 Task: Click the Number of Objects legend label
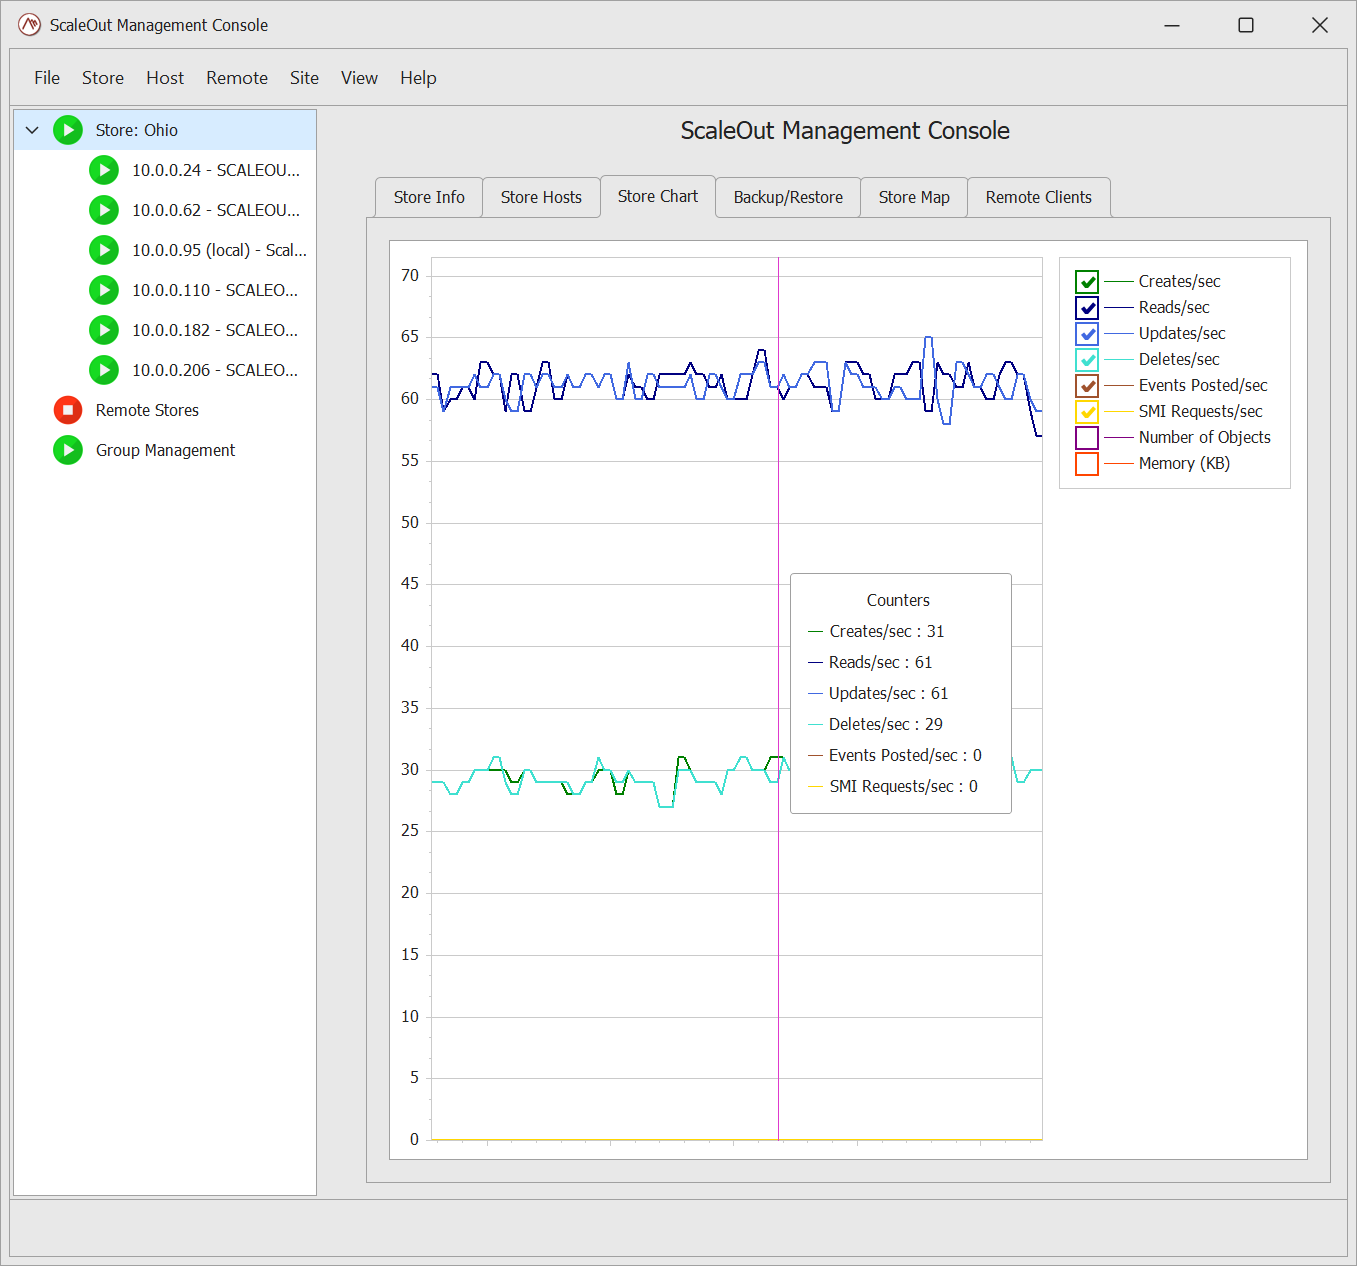pyautogui.click(x=1204, y=438)
